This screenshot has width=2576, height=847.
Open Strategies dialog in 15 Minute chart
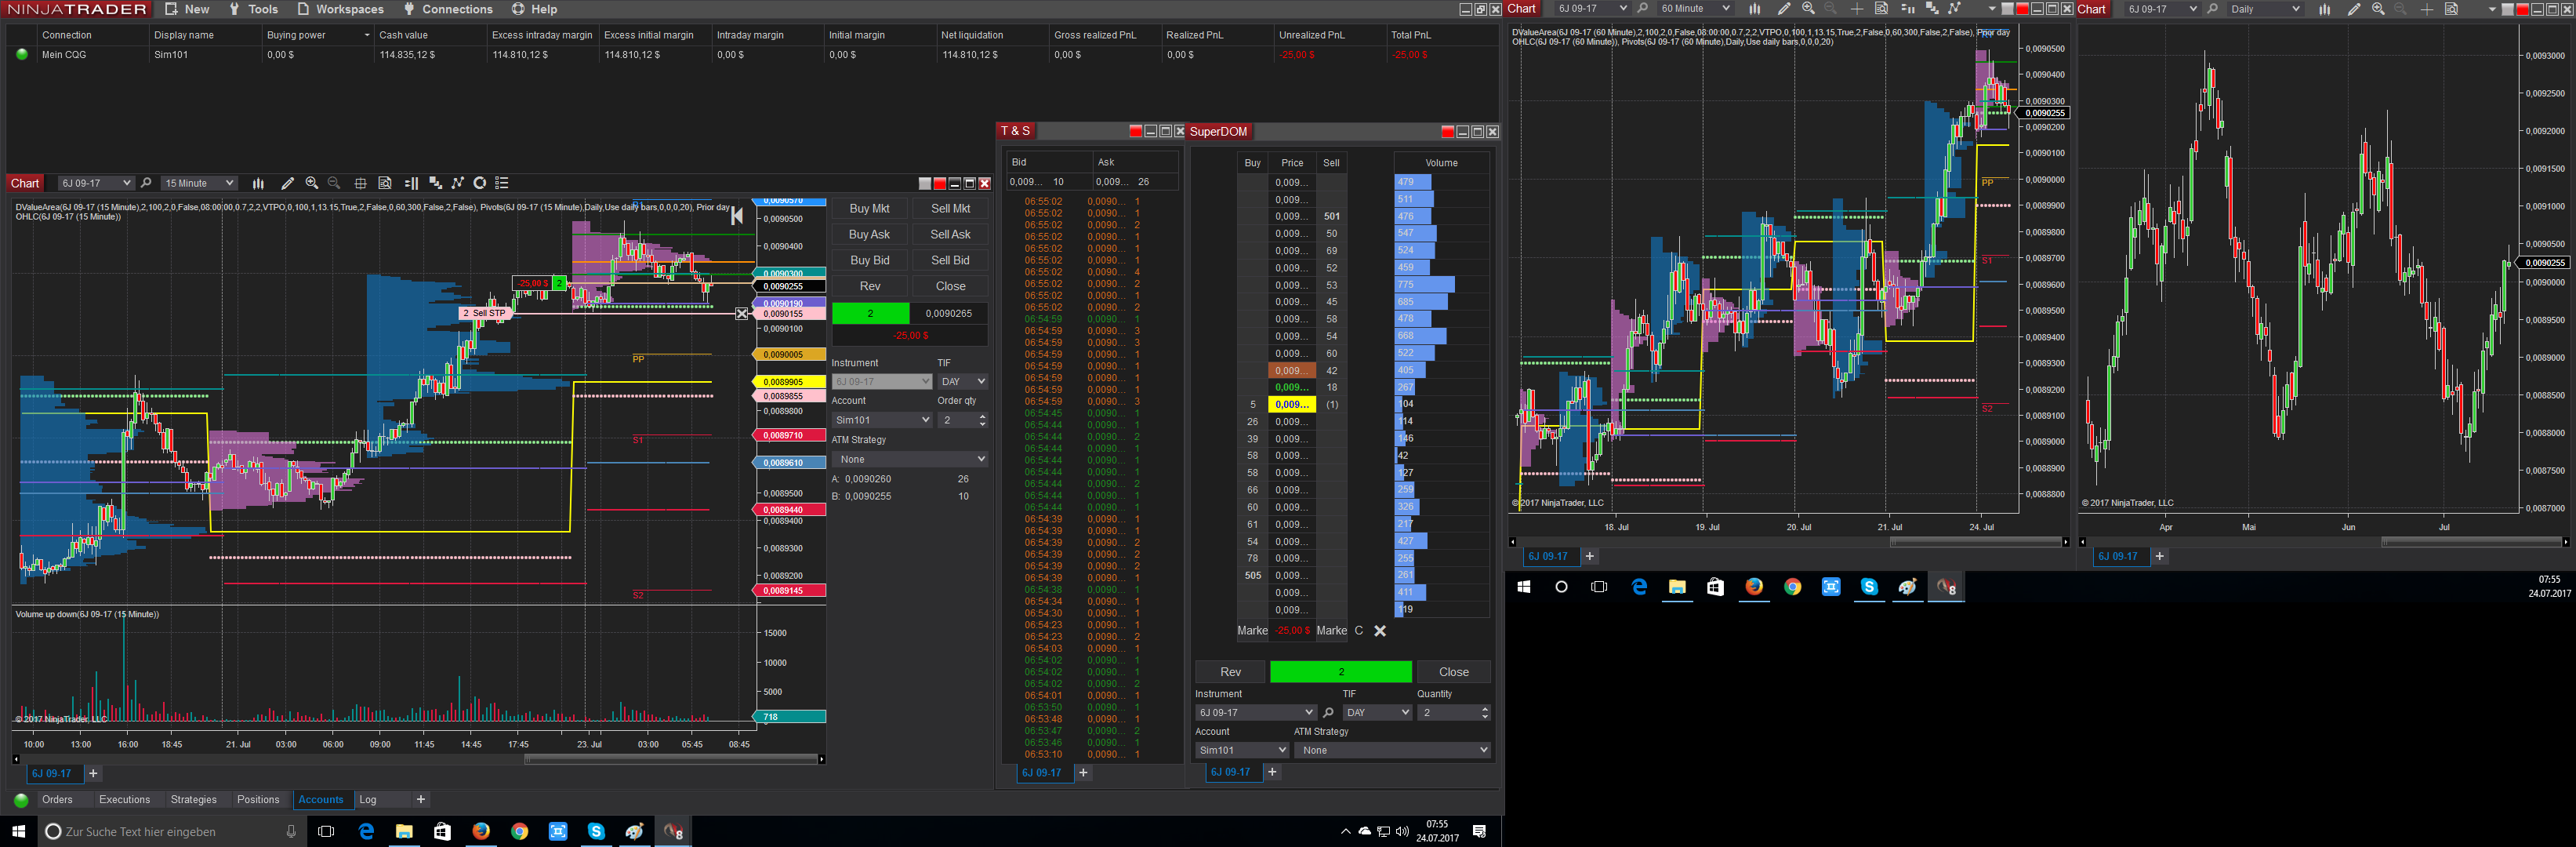click(458, 183)
